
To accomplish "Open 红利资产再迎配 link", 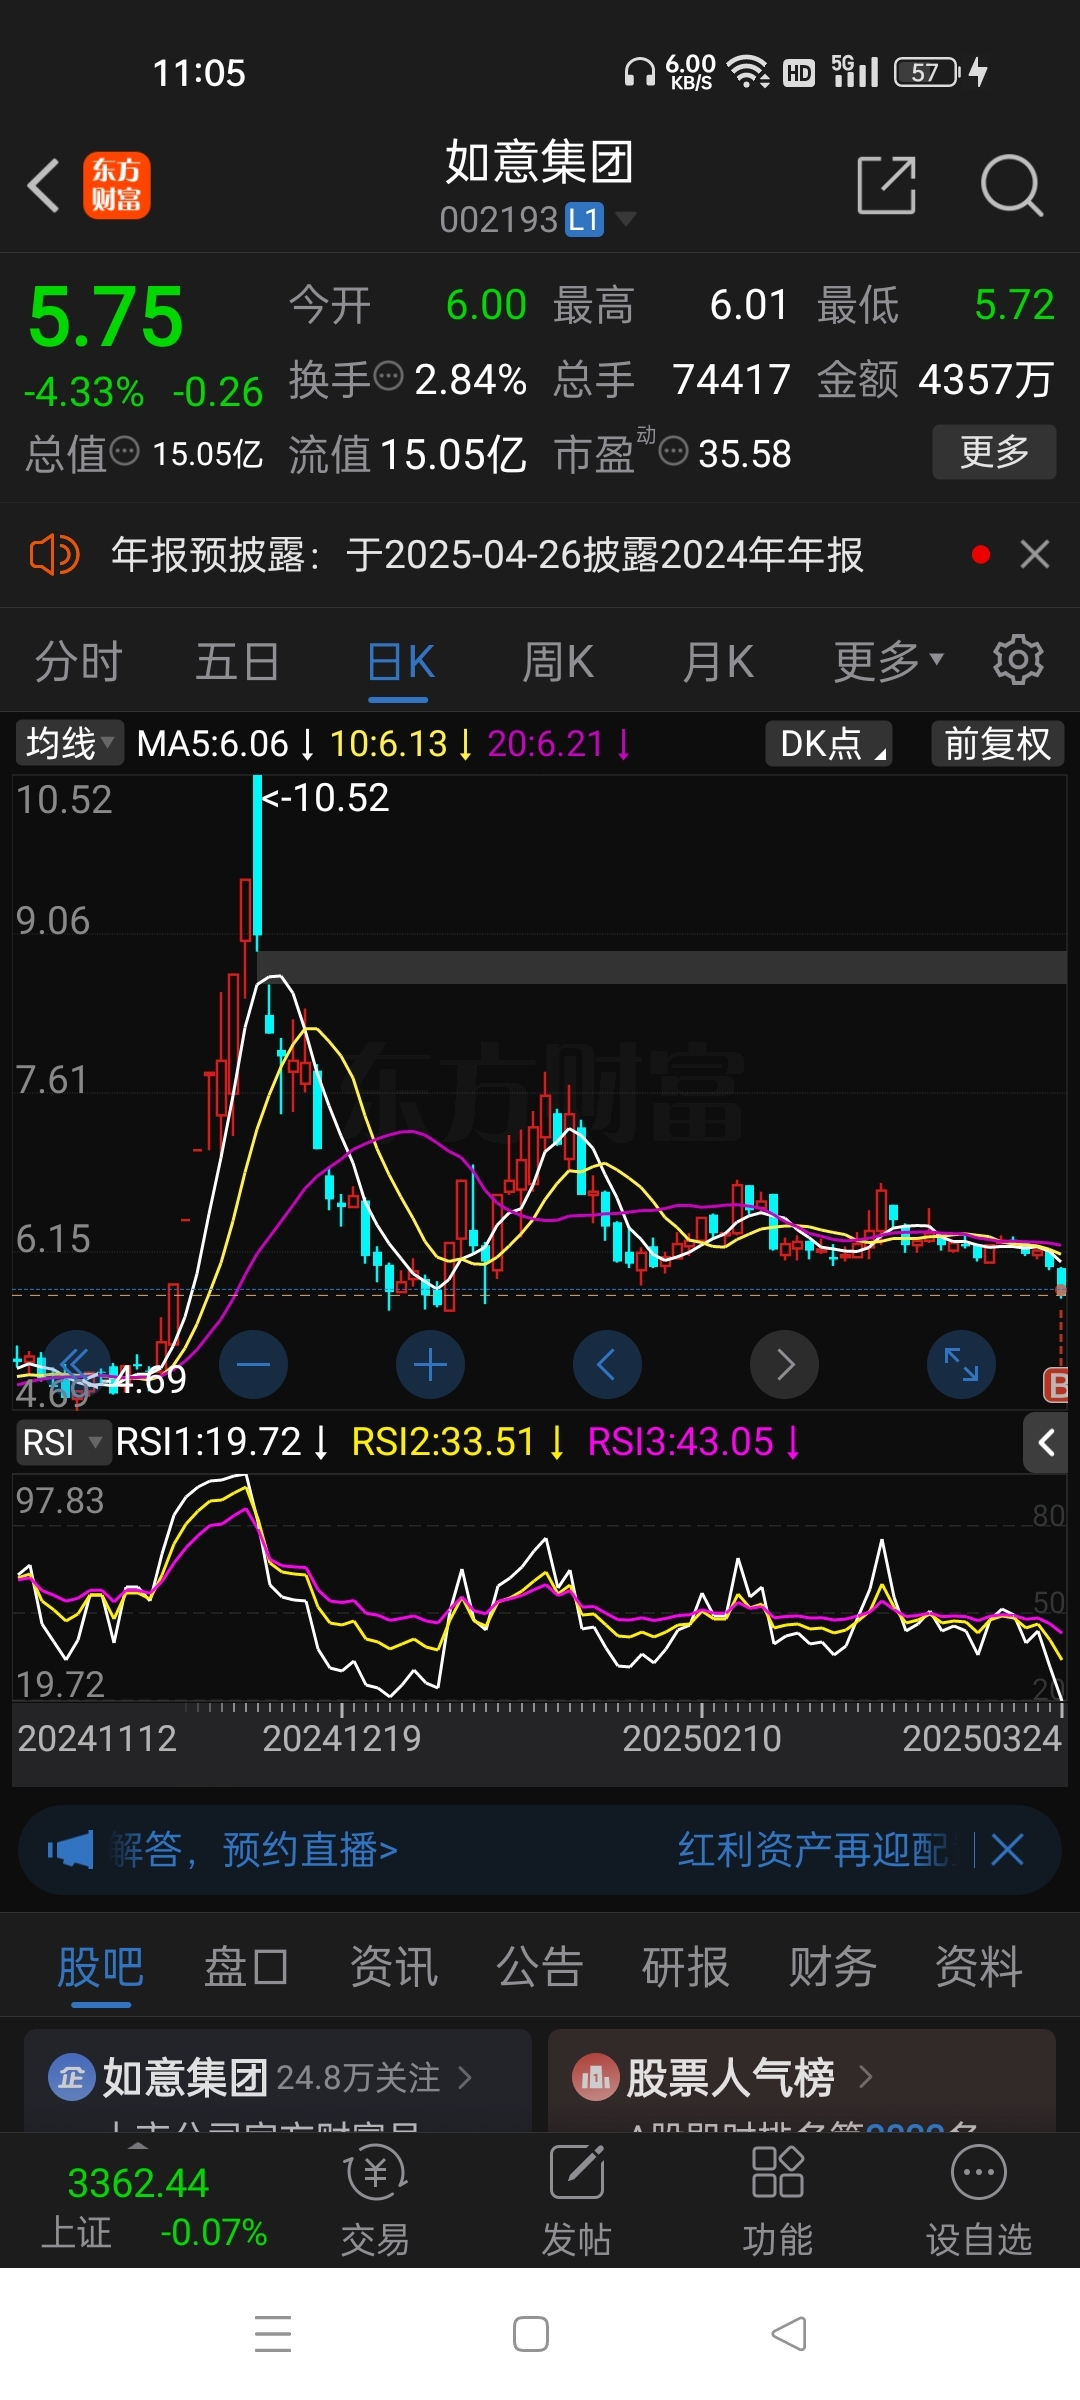I will 813,1850.
